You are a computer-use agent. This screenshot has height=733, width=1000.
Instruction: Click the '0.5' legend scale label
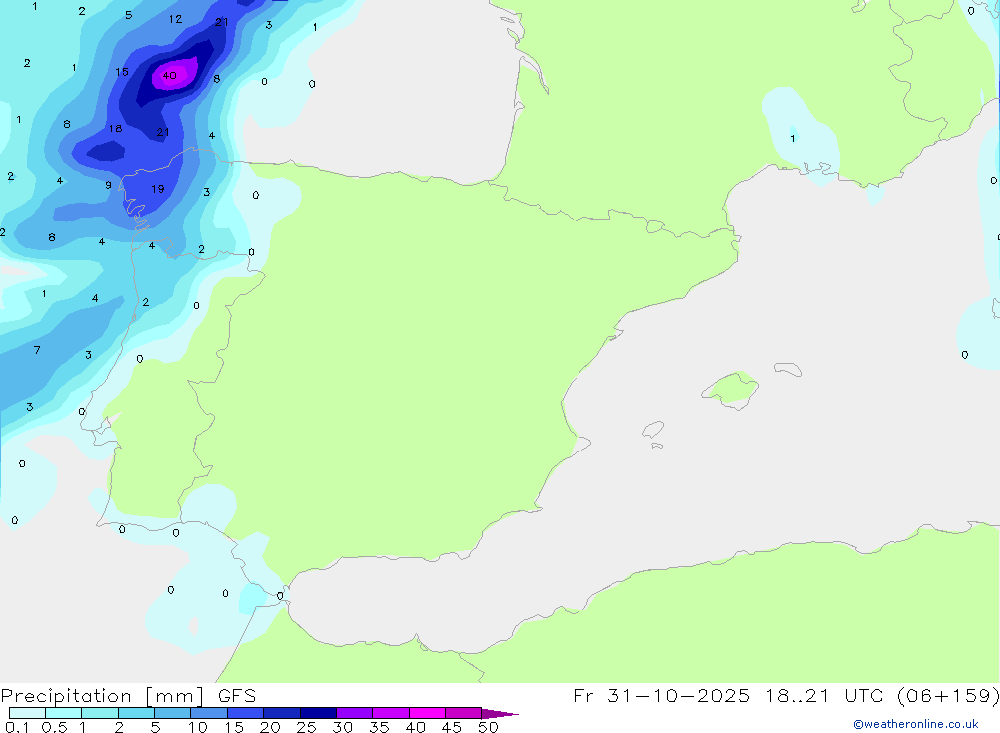[x=54, y=727]
